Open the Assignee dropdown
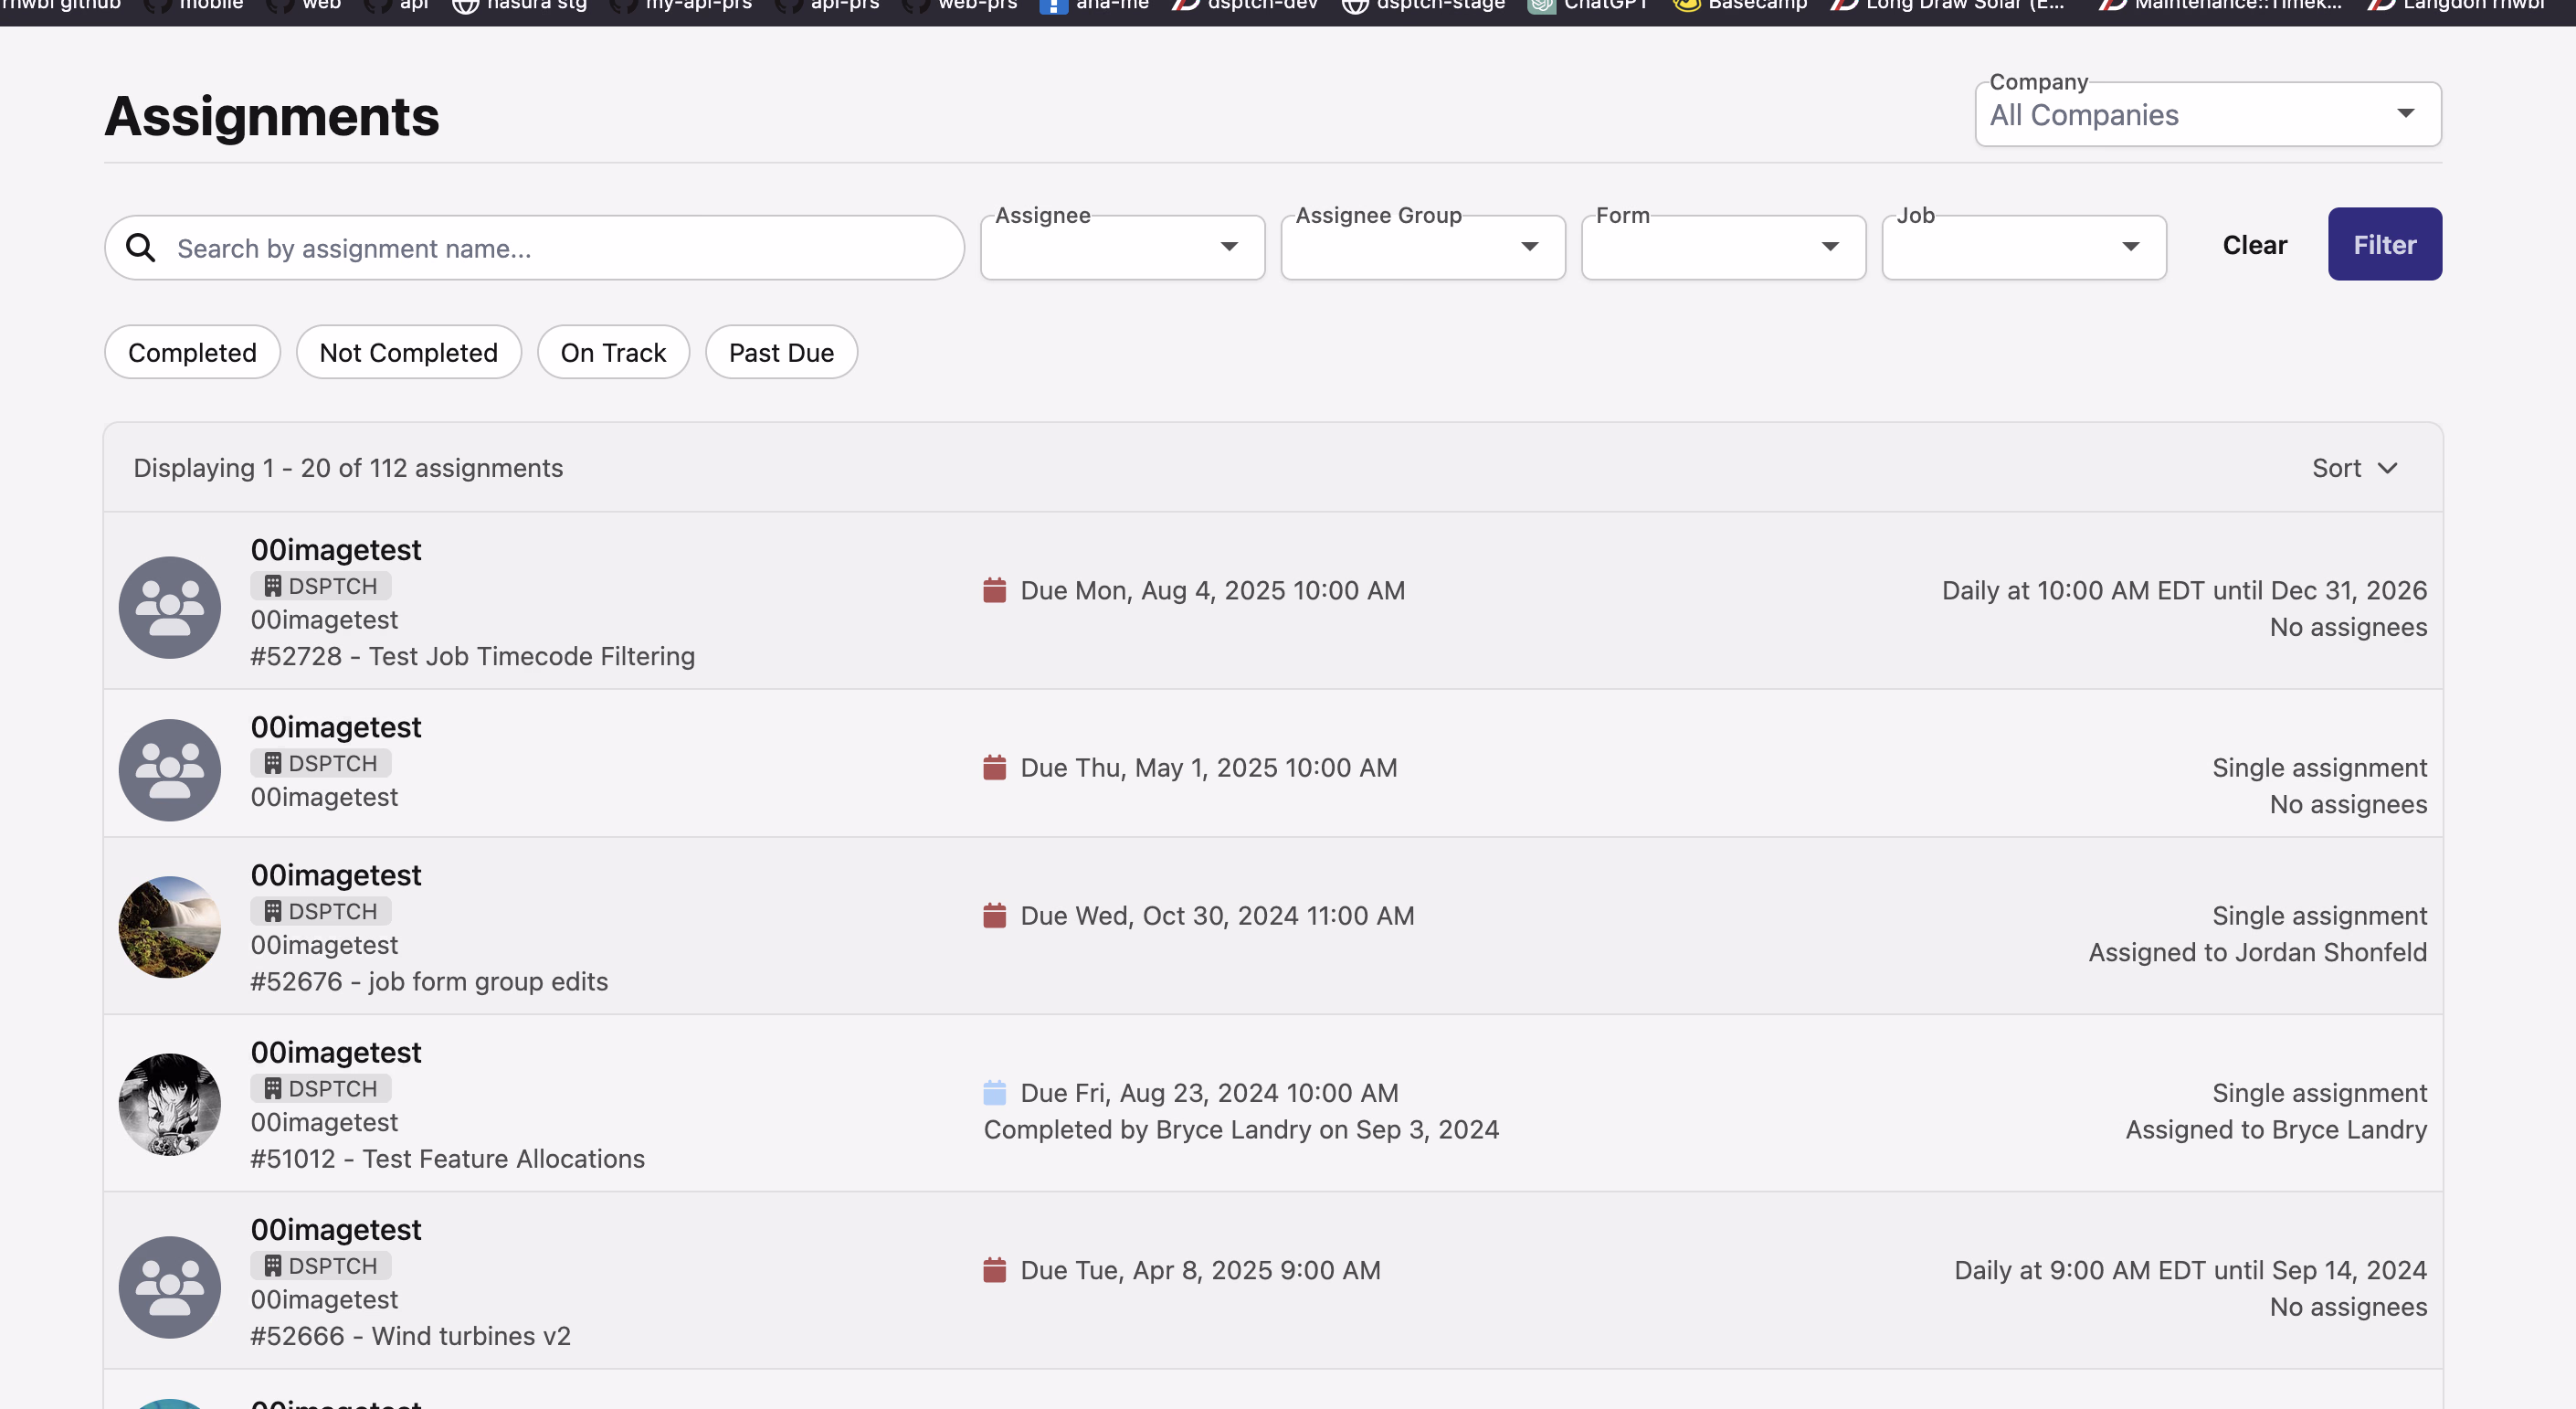 [1122, 247]
